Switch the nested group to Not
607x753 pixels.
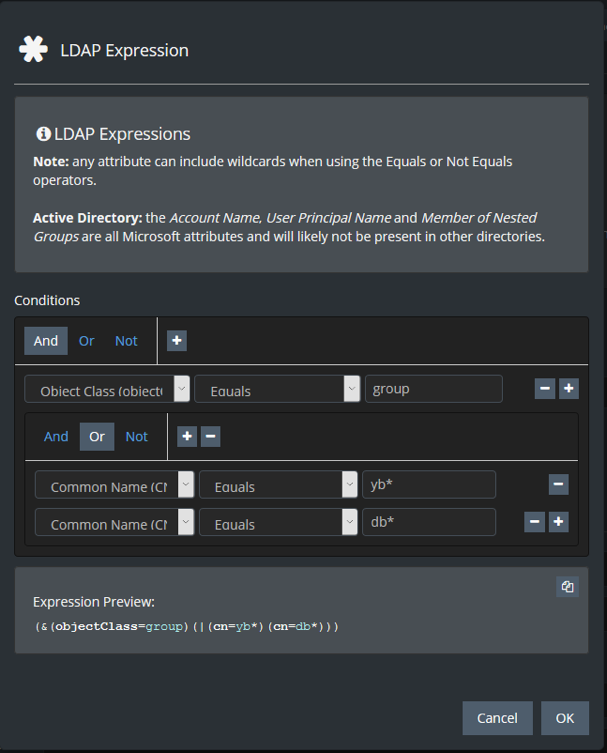pyautogui.click(x=136, y=437)
